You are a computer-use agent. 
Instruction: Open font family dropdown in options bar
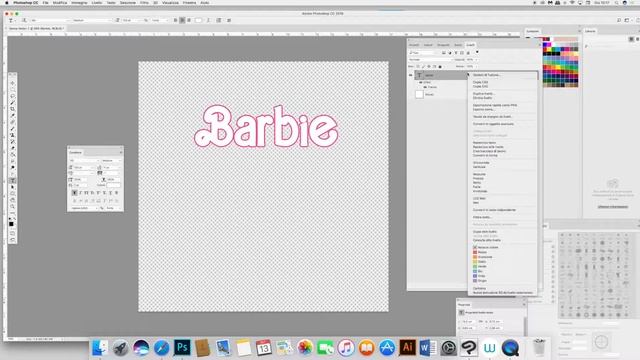50,20
